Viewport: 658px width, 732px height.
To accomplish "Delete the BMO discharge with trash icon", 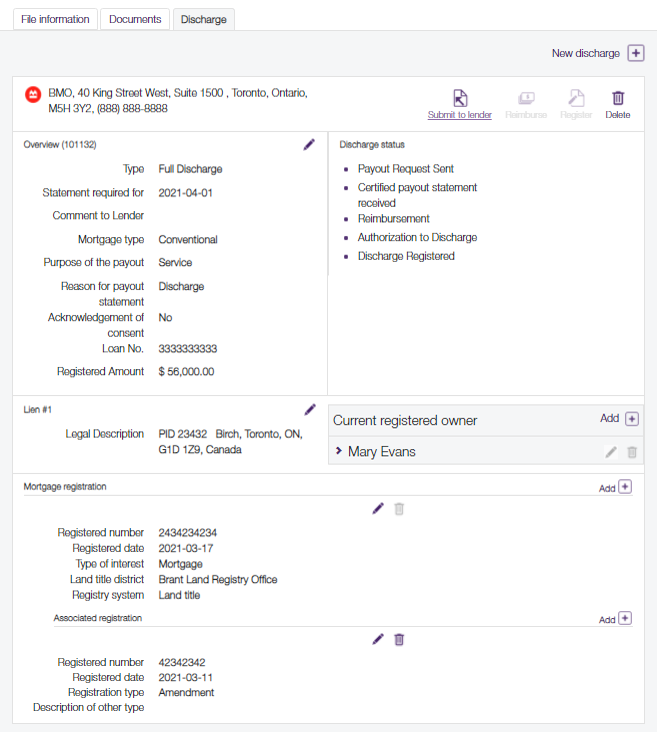I will point(618,98).
